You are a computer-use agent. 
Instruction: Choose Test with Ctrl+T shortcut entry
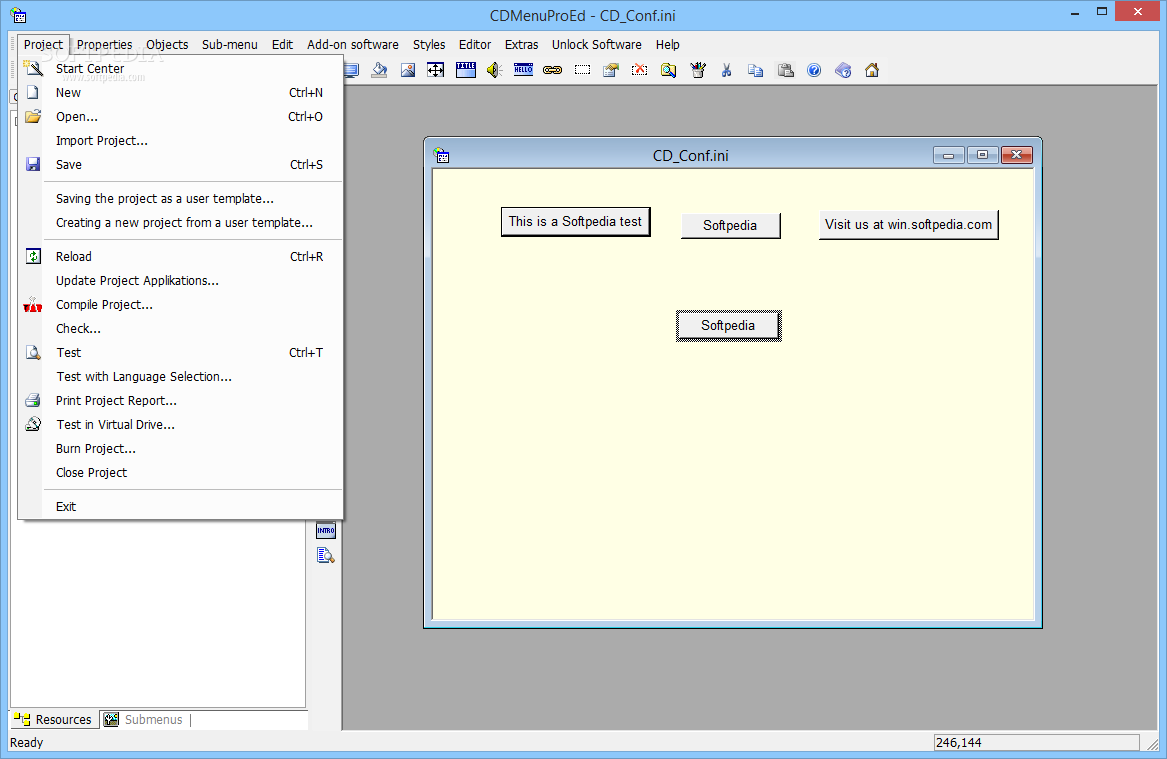179,353
